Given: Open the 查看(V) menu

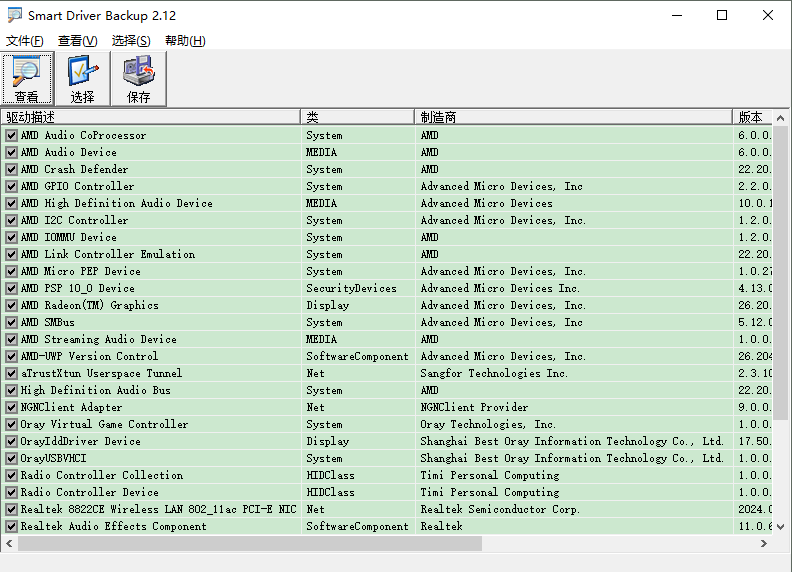Looking at the screenshot, I should [77, 41].
